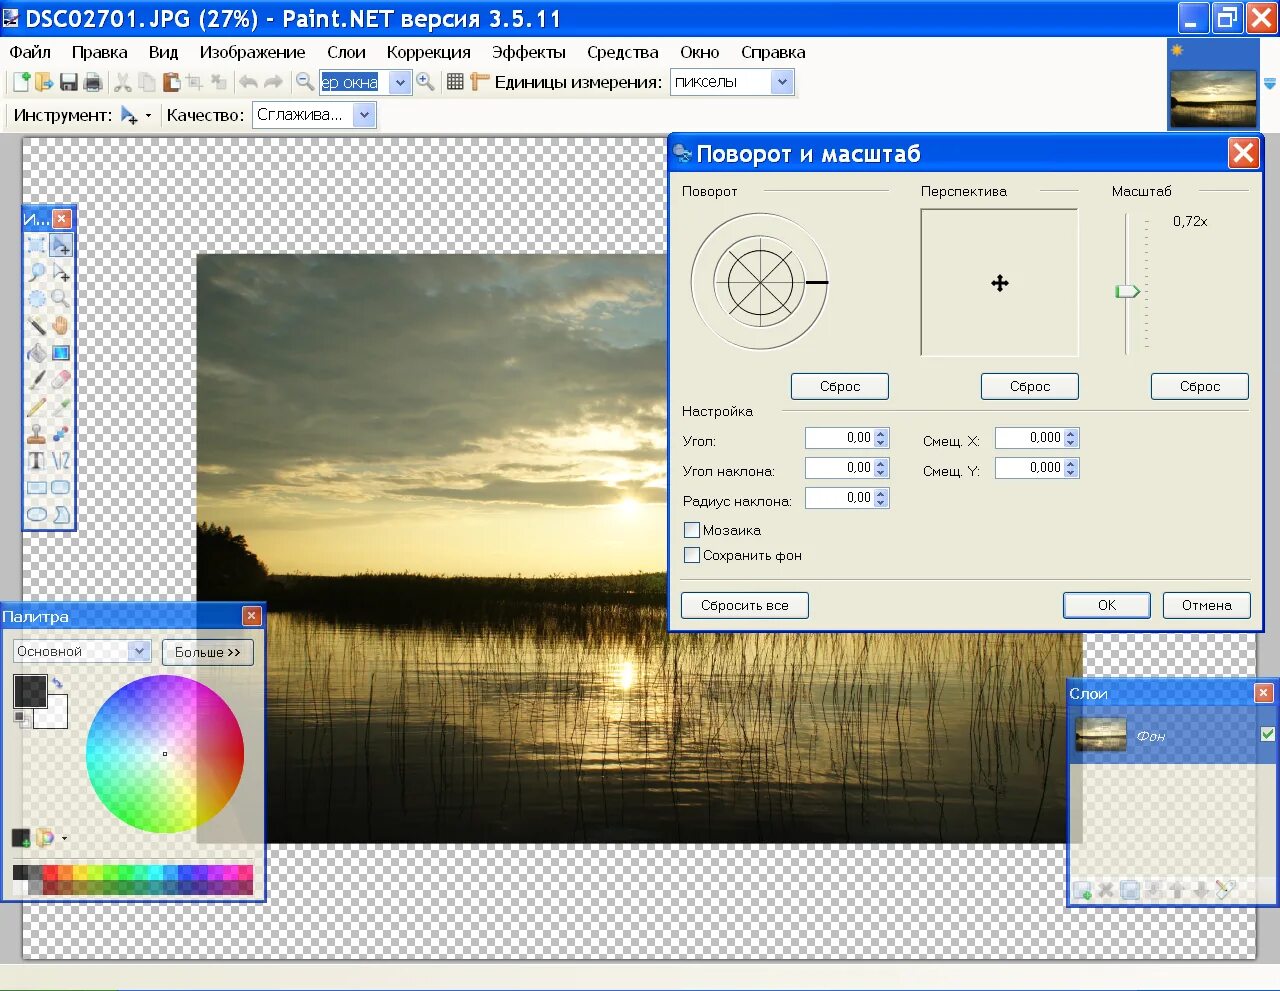Select the Paint Bucket tool
1280x991 pixels.
click(37, 353)
